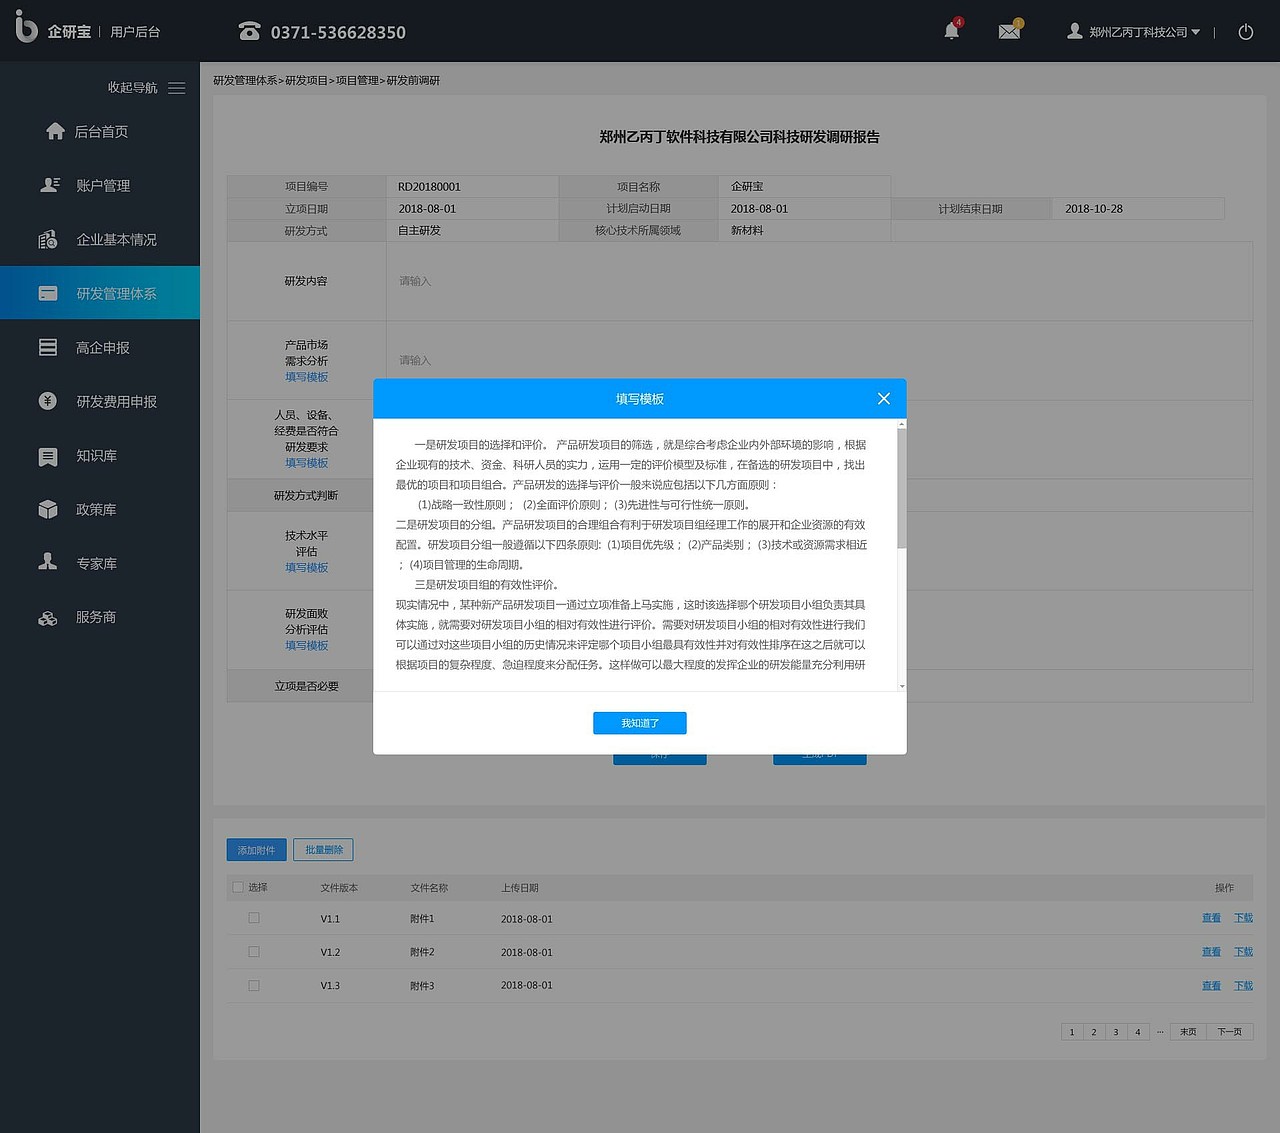Click 查看 link for 附件1
The width and height of the screenshot is (1280, 1133).
(x=1211, y=918)
